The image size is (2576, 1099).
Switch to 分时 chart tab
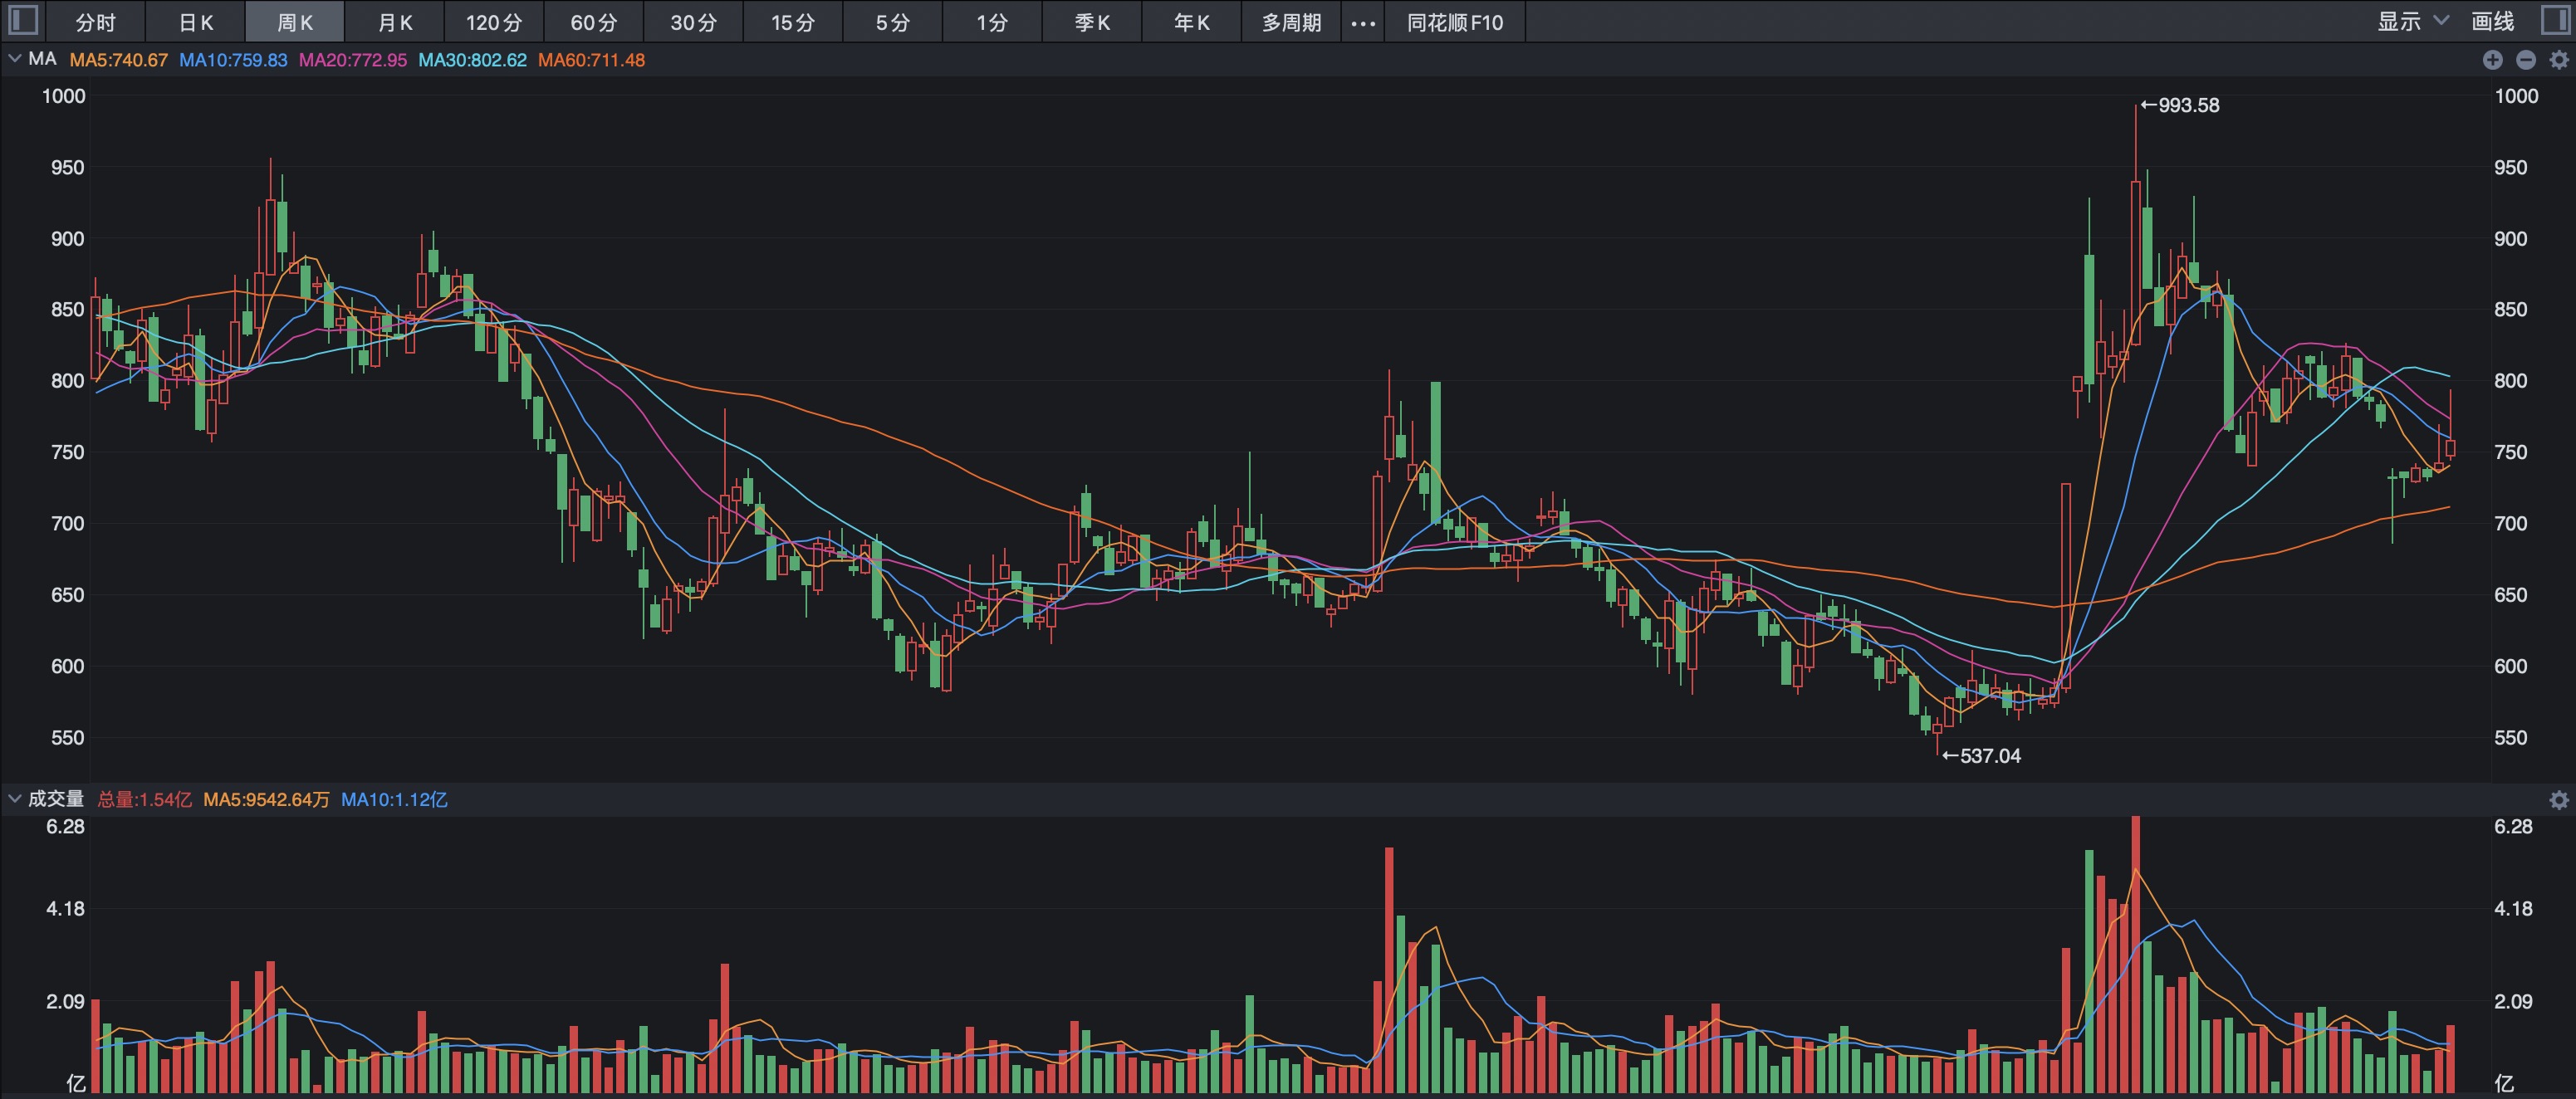click(96, 22)
